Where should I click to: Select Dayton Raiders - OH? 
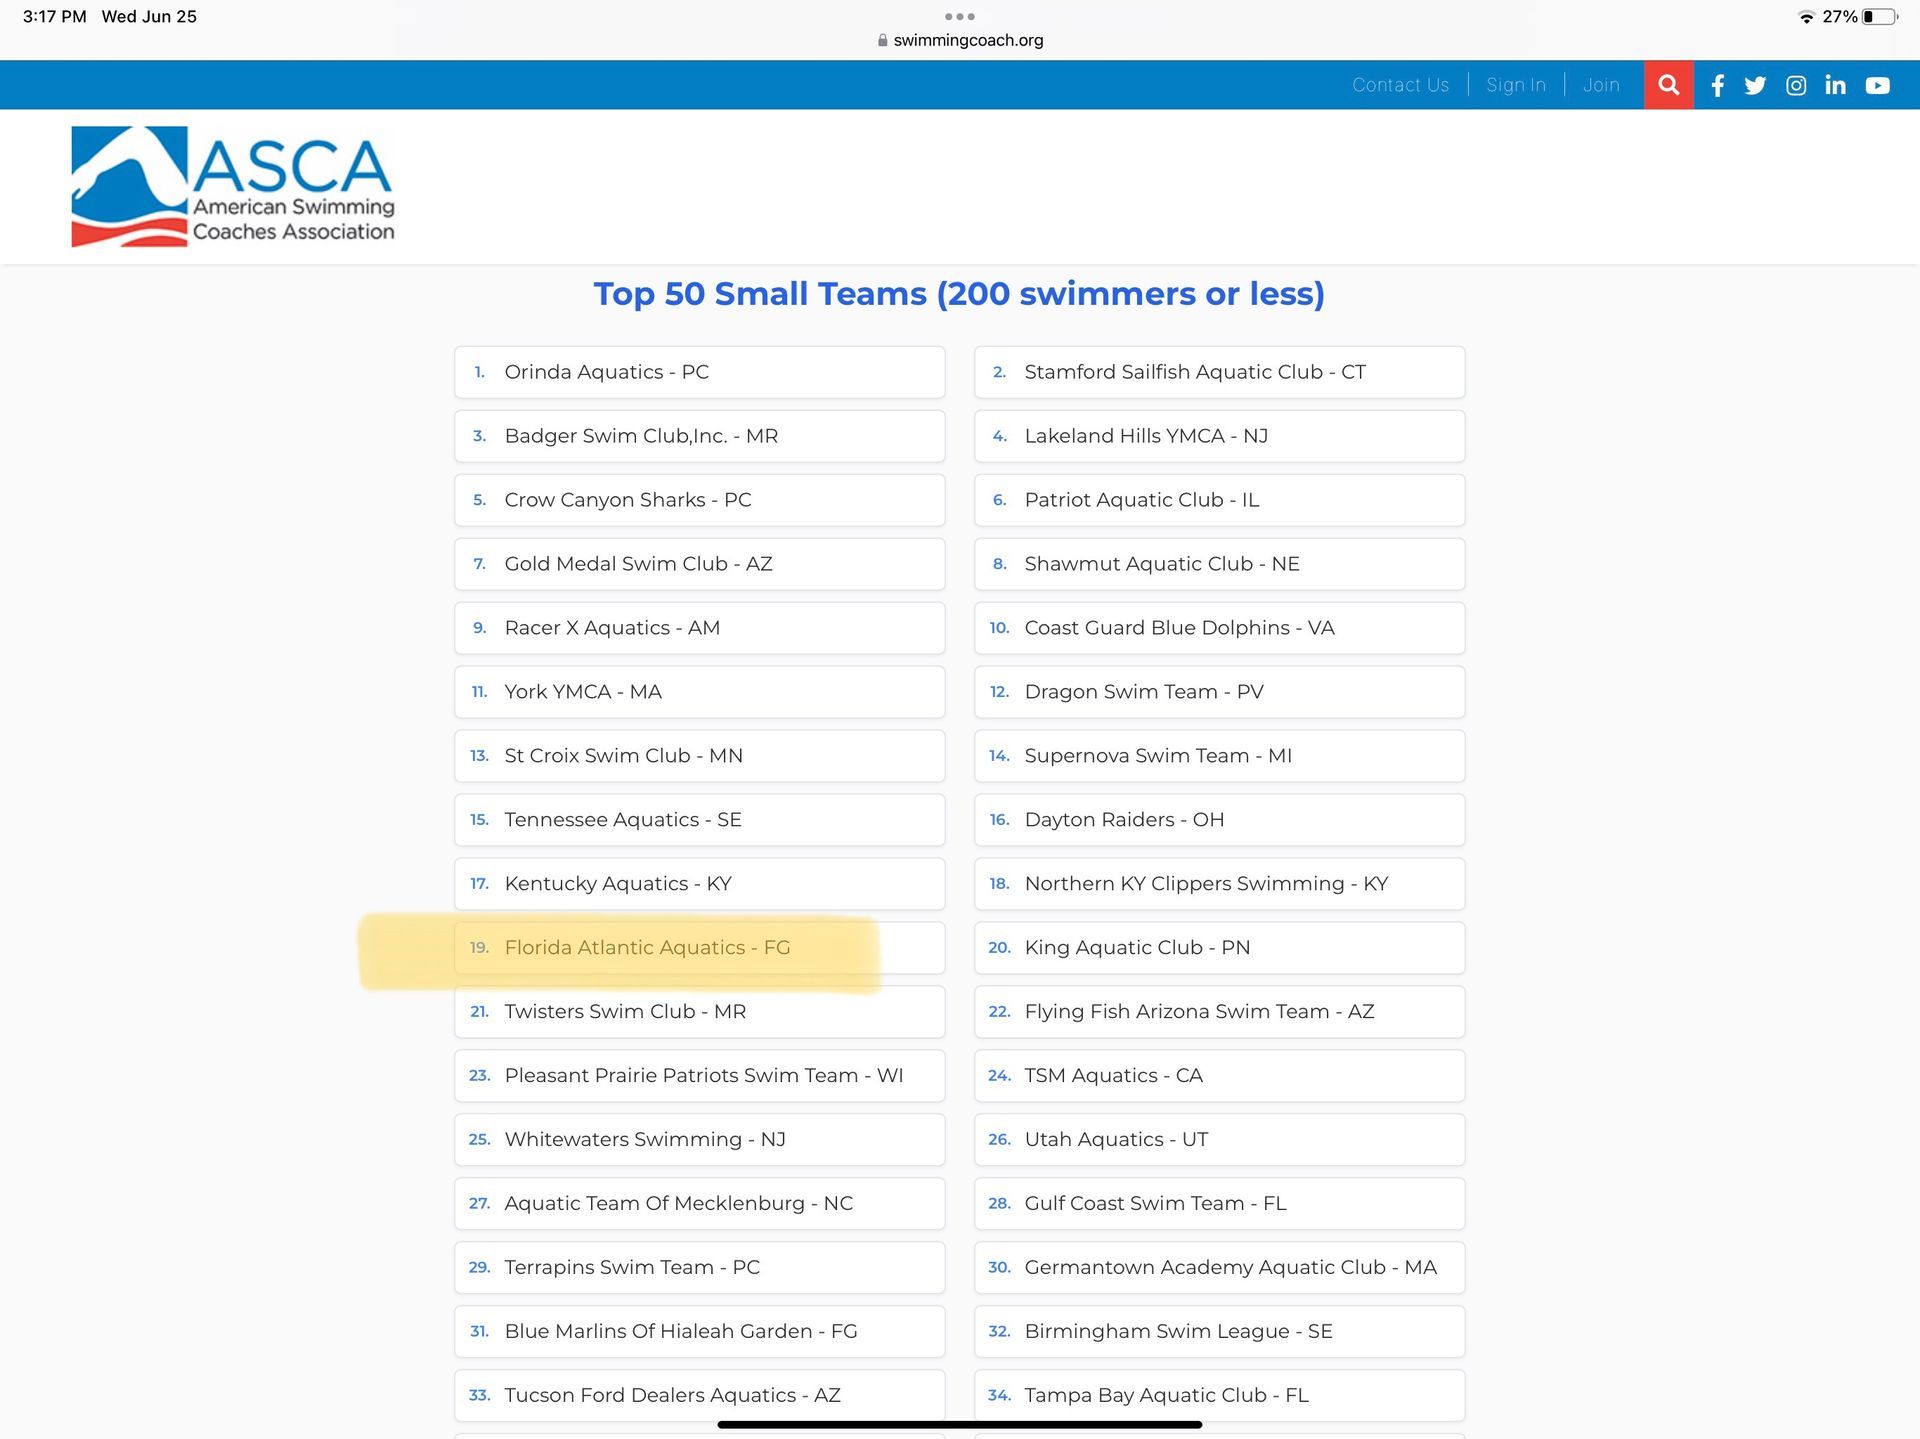coord(1219,820)
